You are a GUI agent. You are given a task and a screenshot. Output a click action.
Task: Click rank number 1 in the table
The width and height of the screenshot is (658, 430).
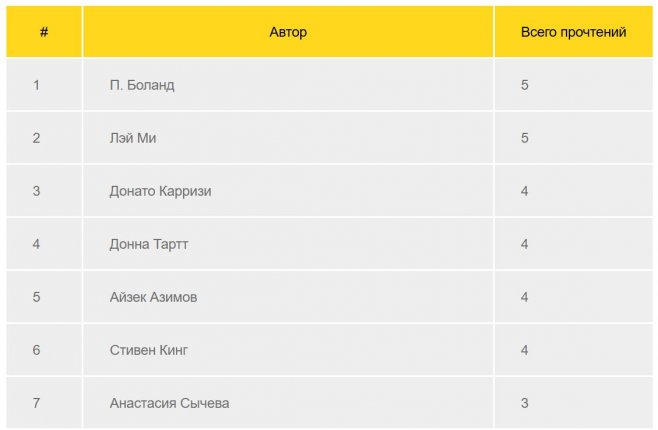36,85
